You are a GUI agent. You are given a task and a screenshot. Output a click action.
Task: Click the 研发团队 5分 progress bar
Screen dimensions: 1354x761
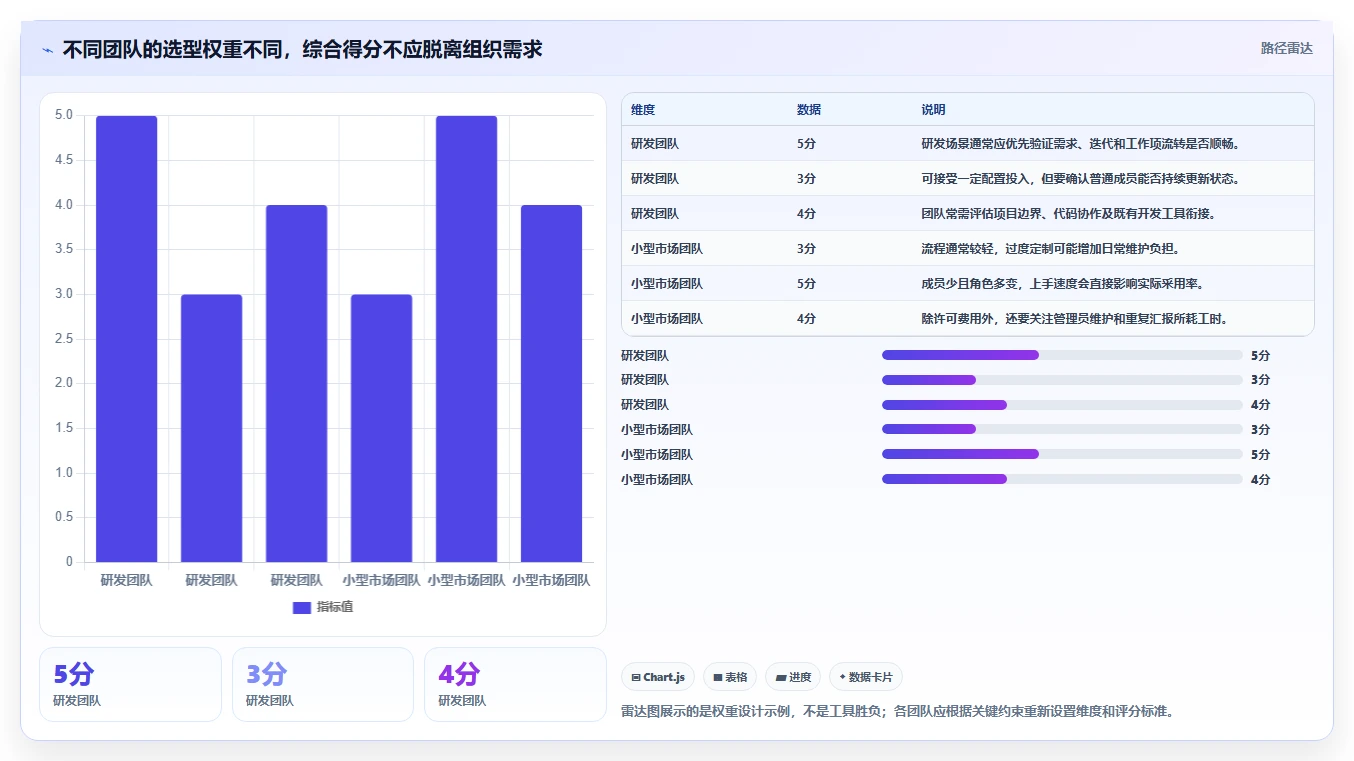click(x=1062, y=355)
